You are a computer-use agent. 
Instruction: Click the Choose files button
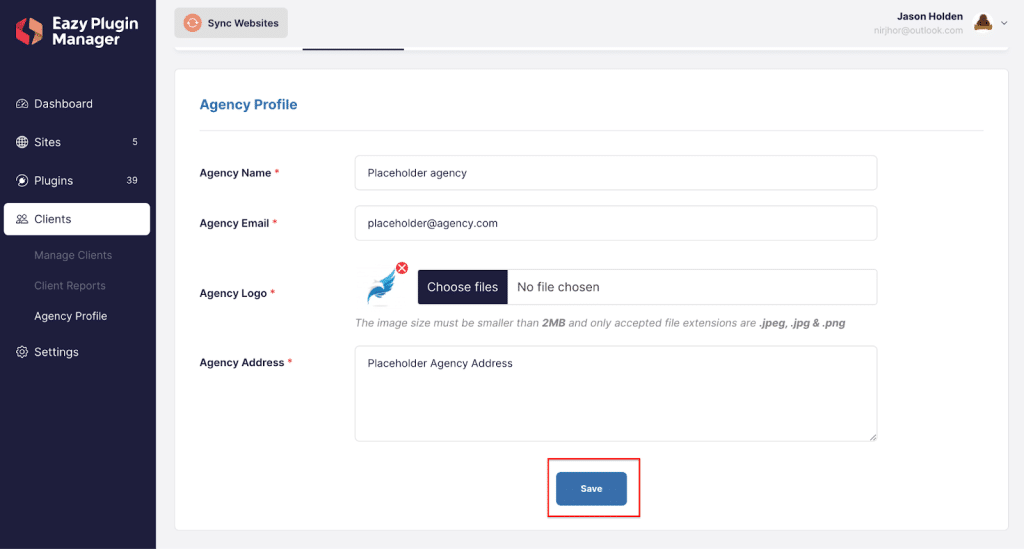pyautogui.click(x=462, y=287)
